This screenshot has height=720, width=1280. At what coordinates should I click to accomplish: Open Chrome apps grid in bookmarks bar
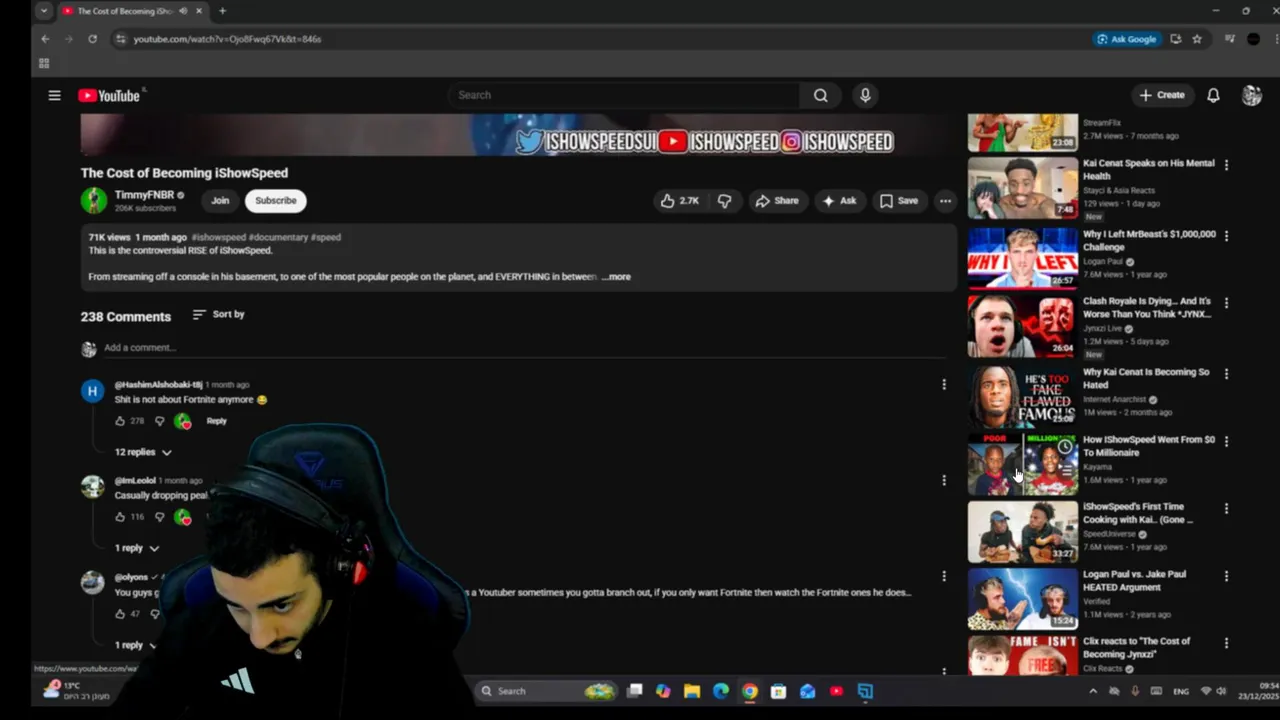point(44,63)
